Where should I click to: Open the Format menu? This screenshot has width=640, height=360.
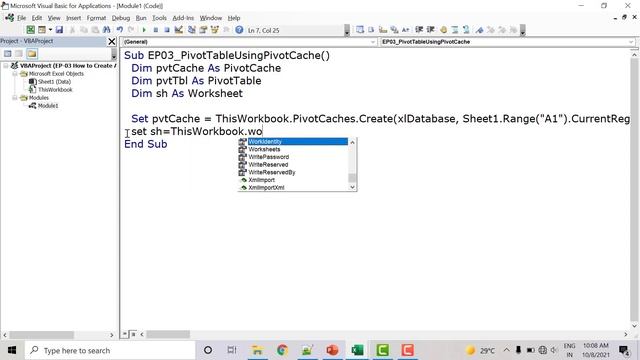point(96,18)
